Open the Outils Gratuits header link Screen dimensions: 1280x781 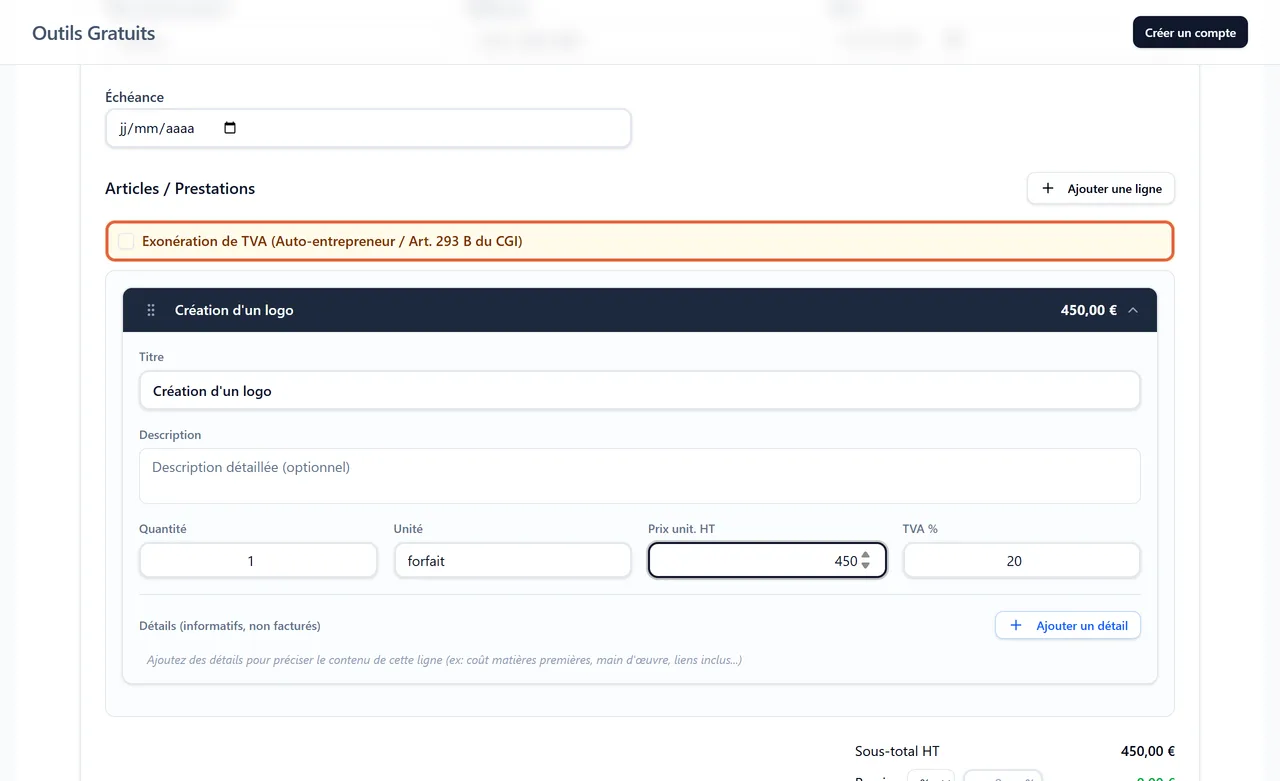pyautogui.click(x=94, y=33)
